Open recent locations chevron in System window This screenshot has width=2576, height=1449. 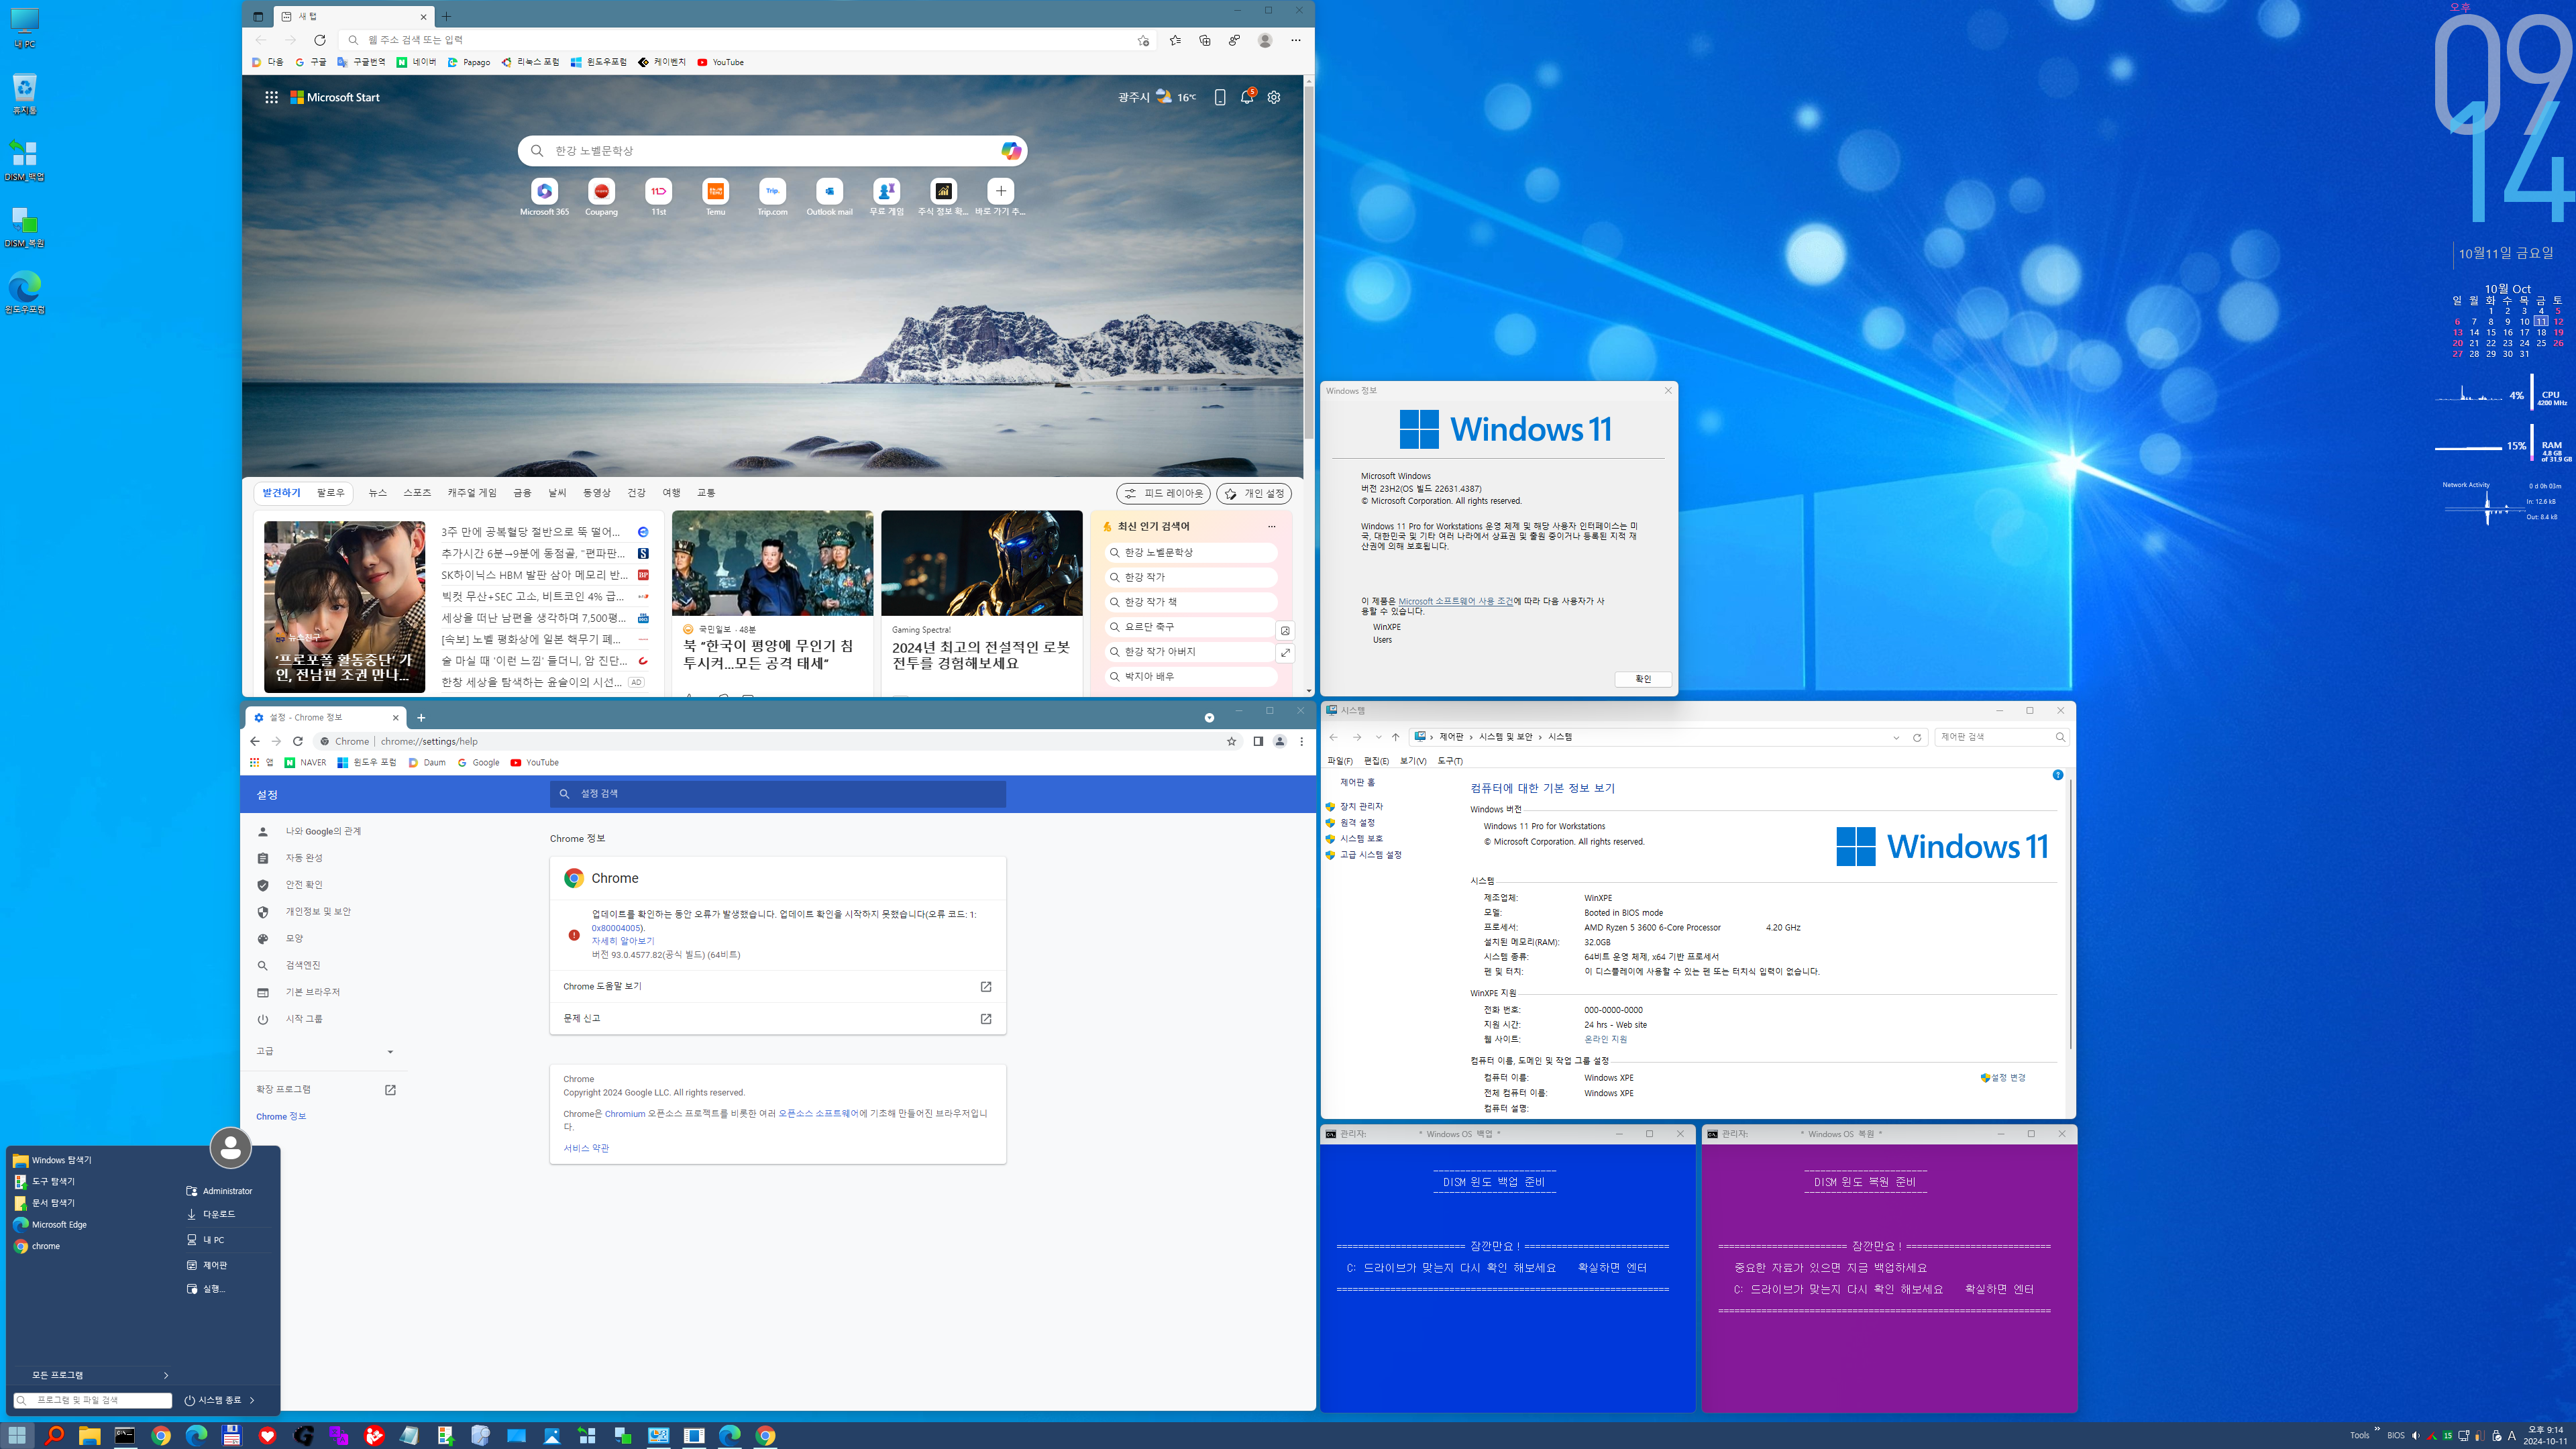1378,737
